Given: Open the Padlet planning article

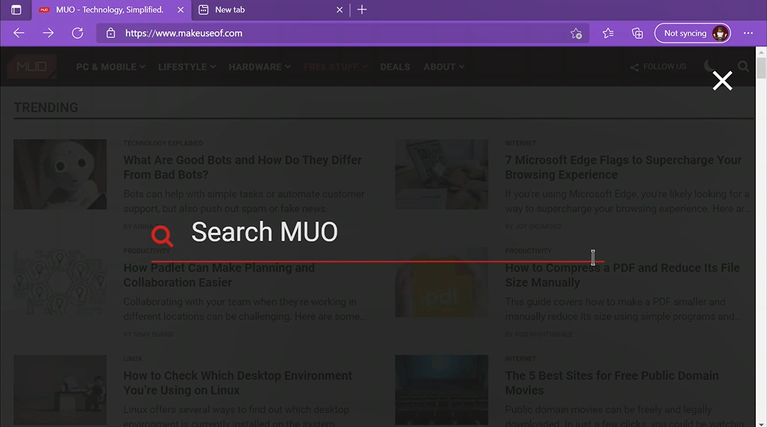Looking at the screenshot, I should 219,275.
